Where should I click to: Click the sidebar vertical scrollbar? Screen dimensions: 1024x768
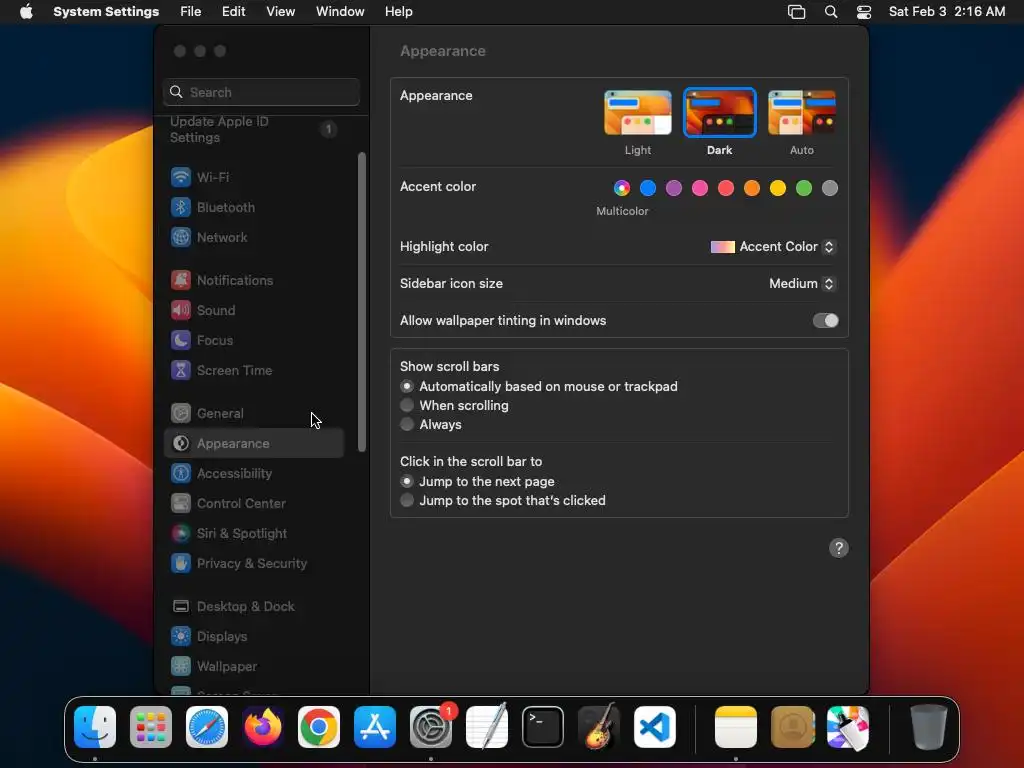[x=362, y=302]
